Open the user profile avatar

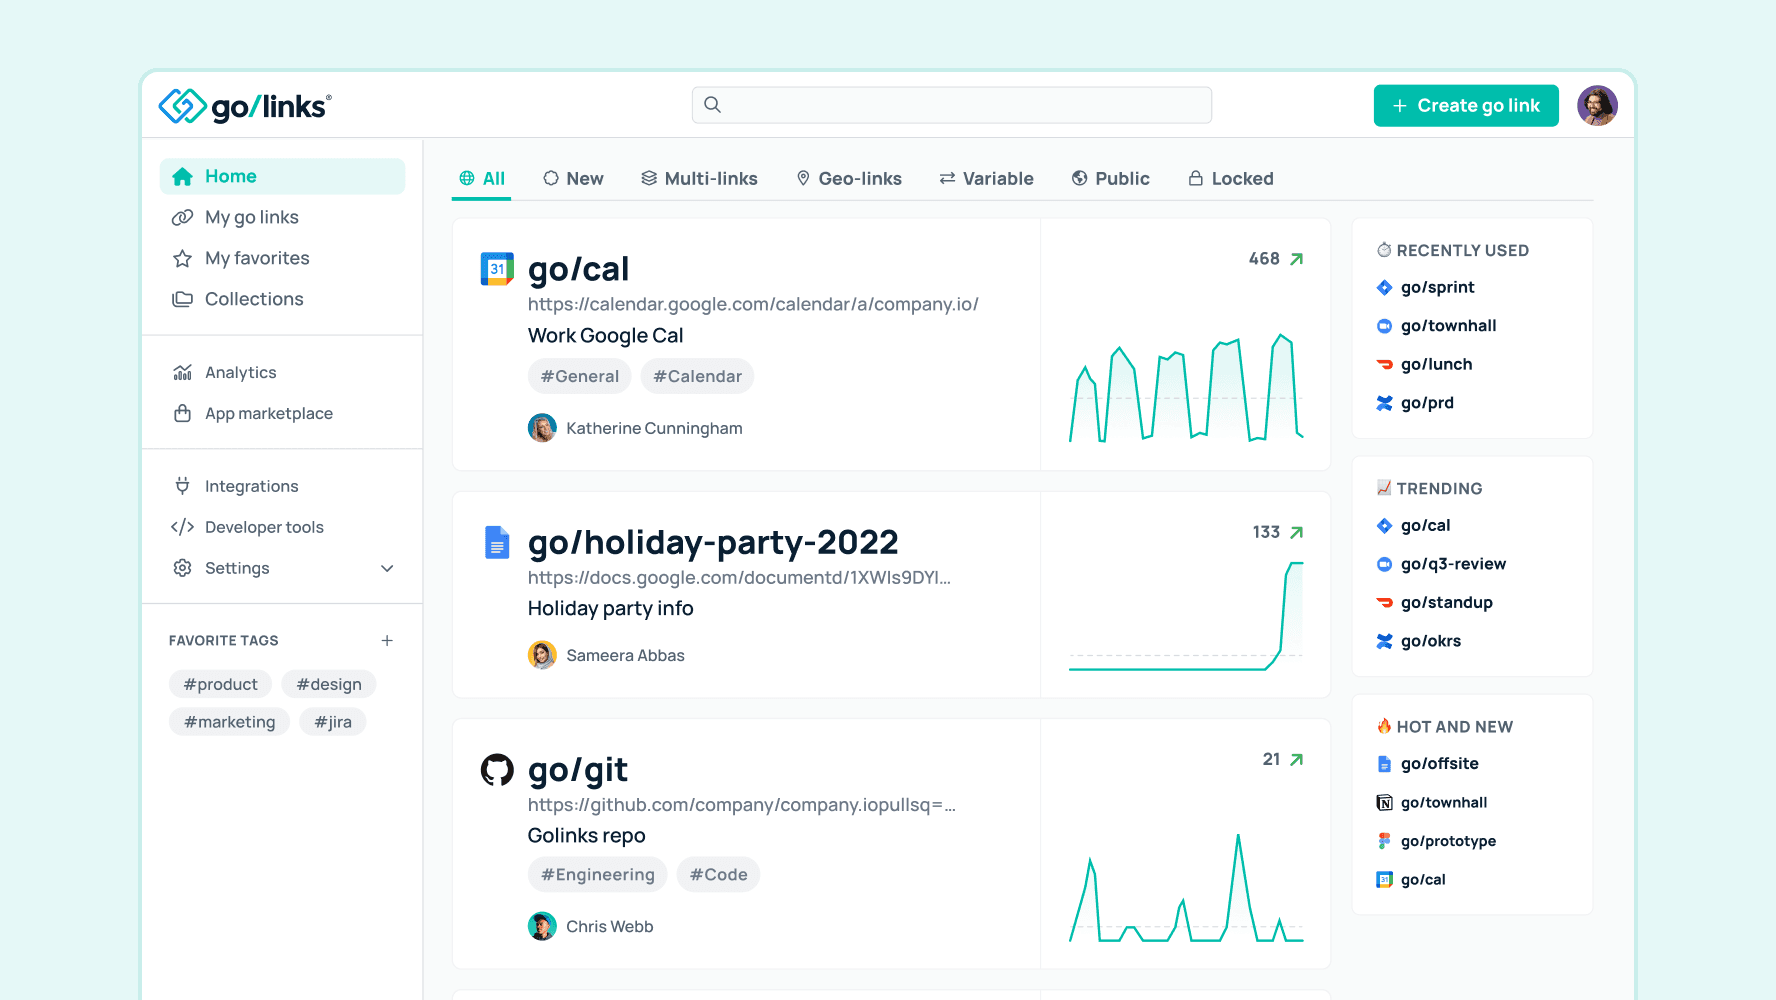1597,106
